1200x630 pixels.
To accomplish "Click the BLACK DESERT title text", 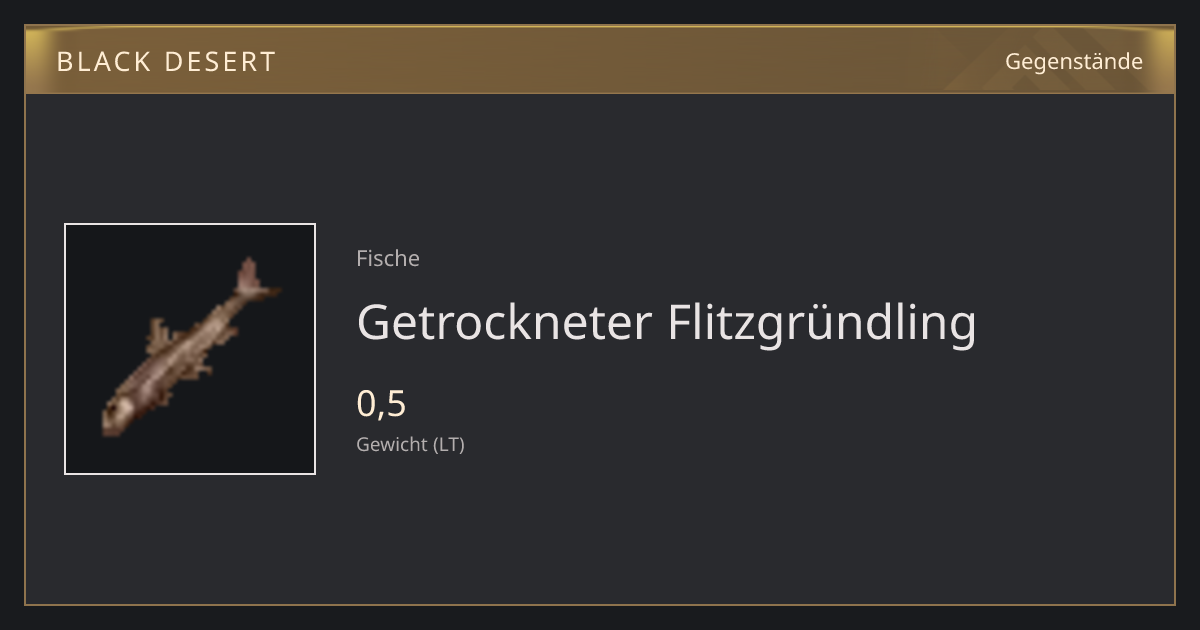I will [x=166, y=62].
